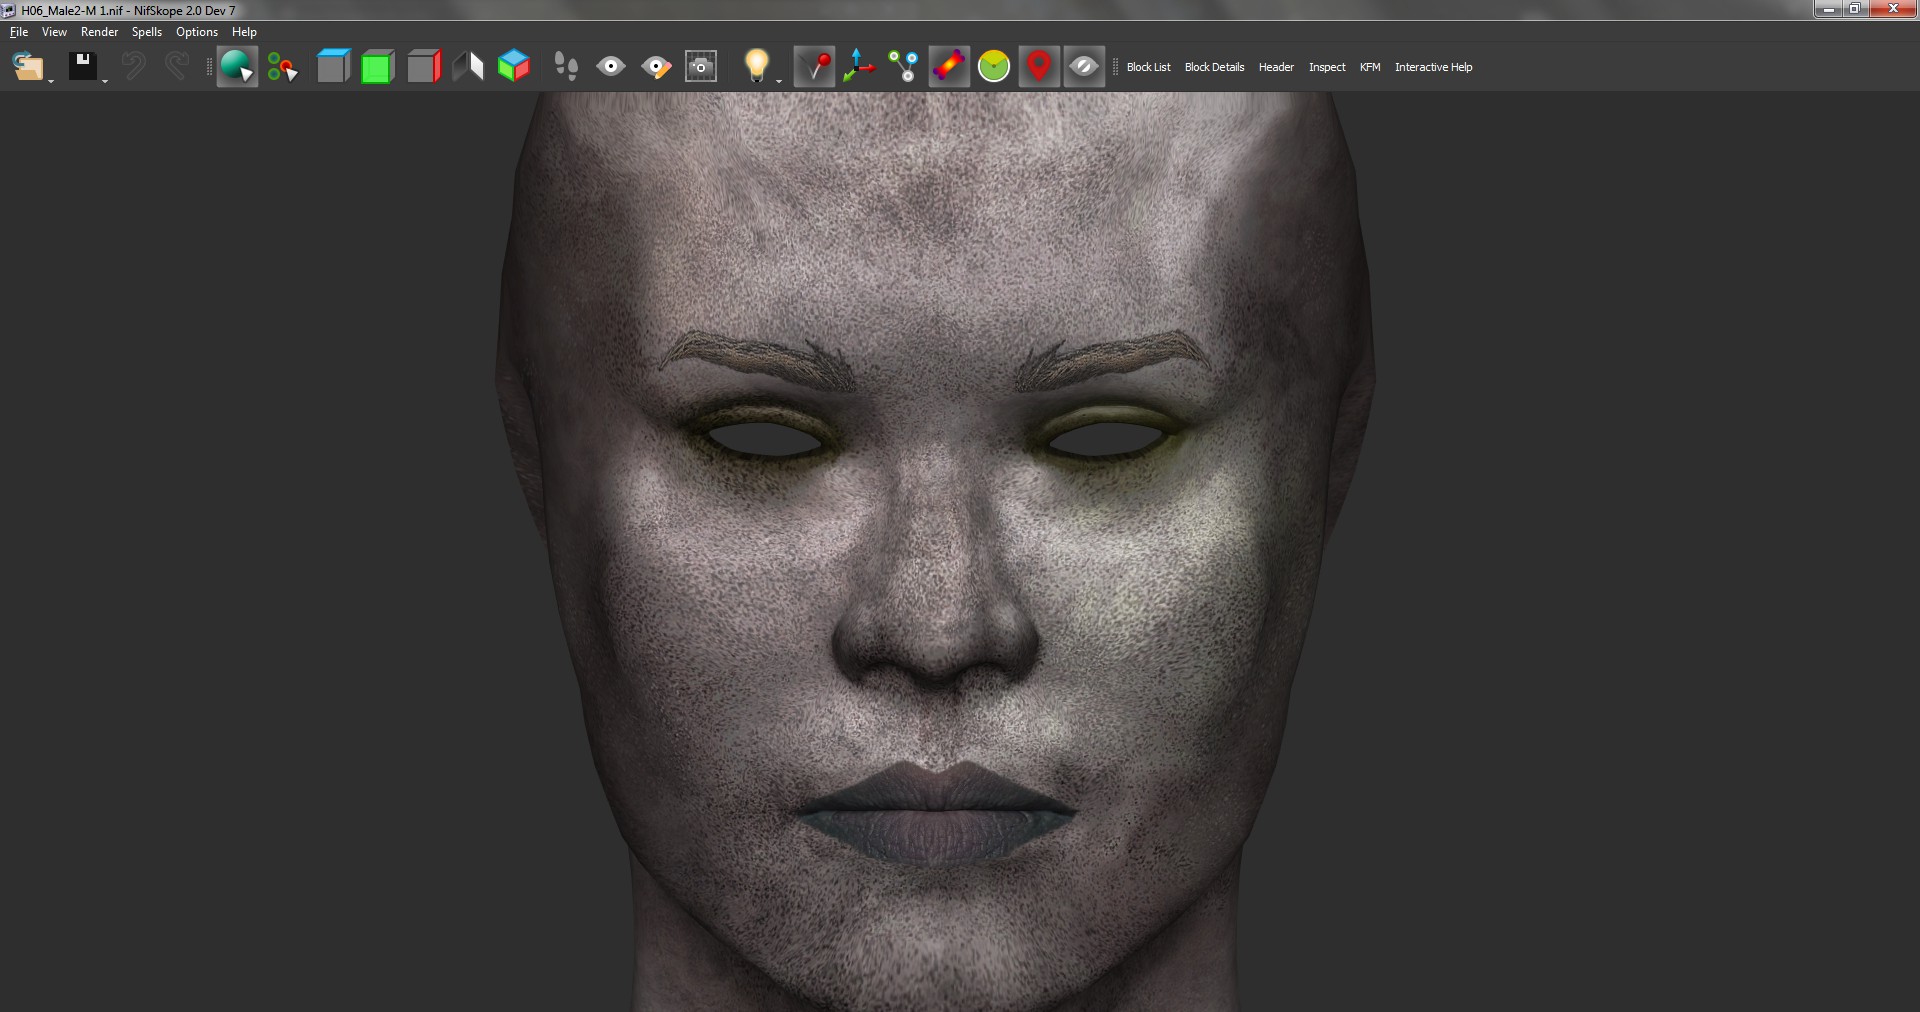The height and width of the screenshot is (1012, 1920).
Task: Toggle hidden objects crossed-eye icon
Action: [x=1084, y=67]
